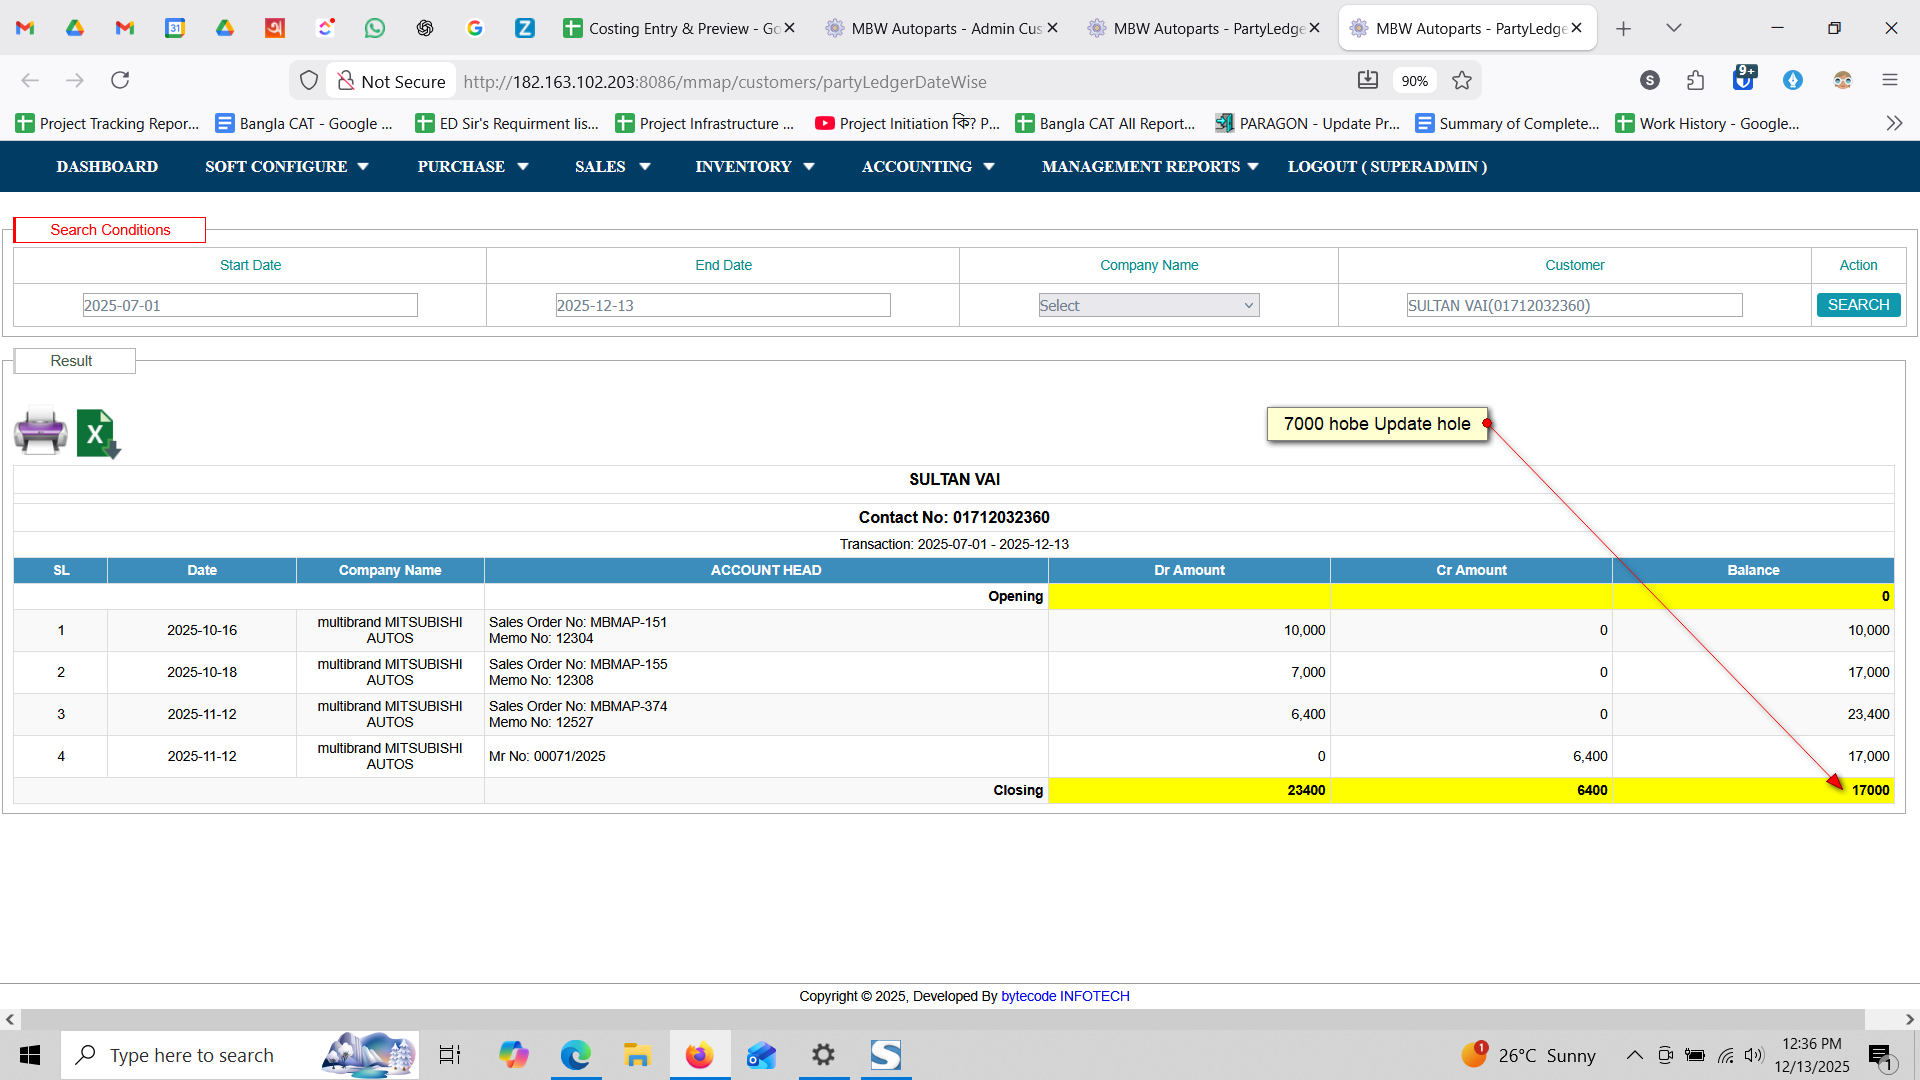
Task: Click the bookmark star icon in the address bar
Action: pos(1462,81)
